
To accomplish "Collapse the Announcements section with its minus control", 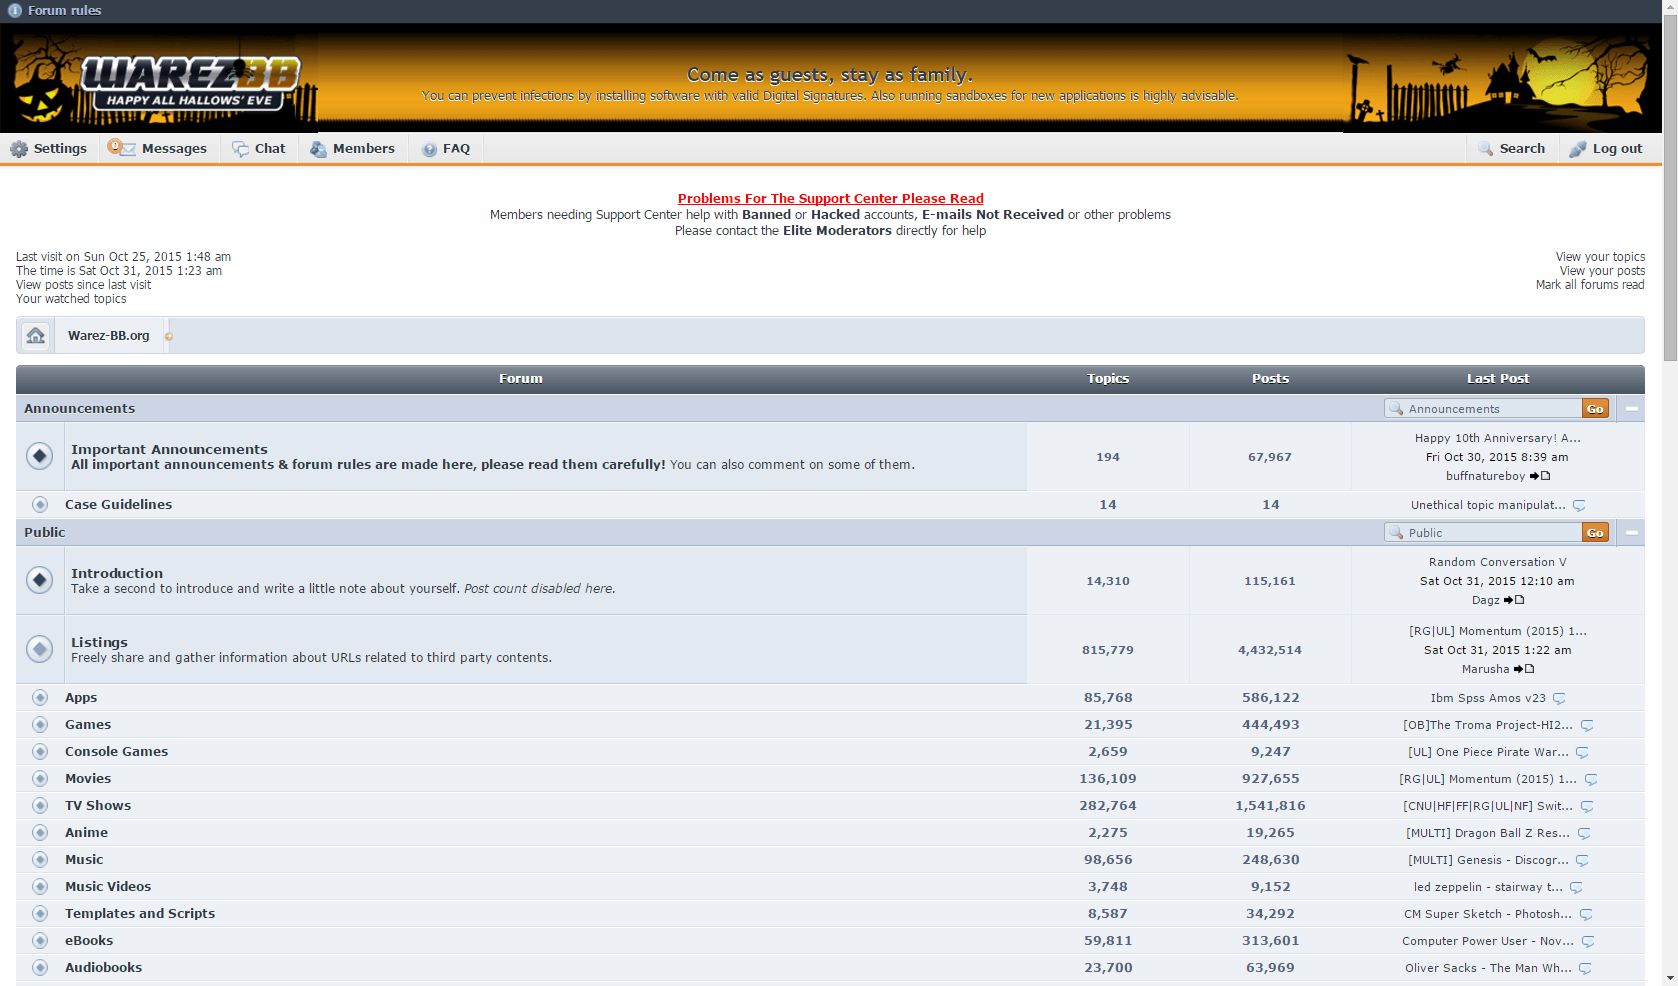I will (1631, 408).
